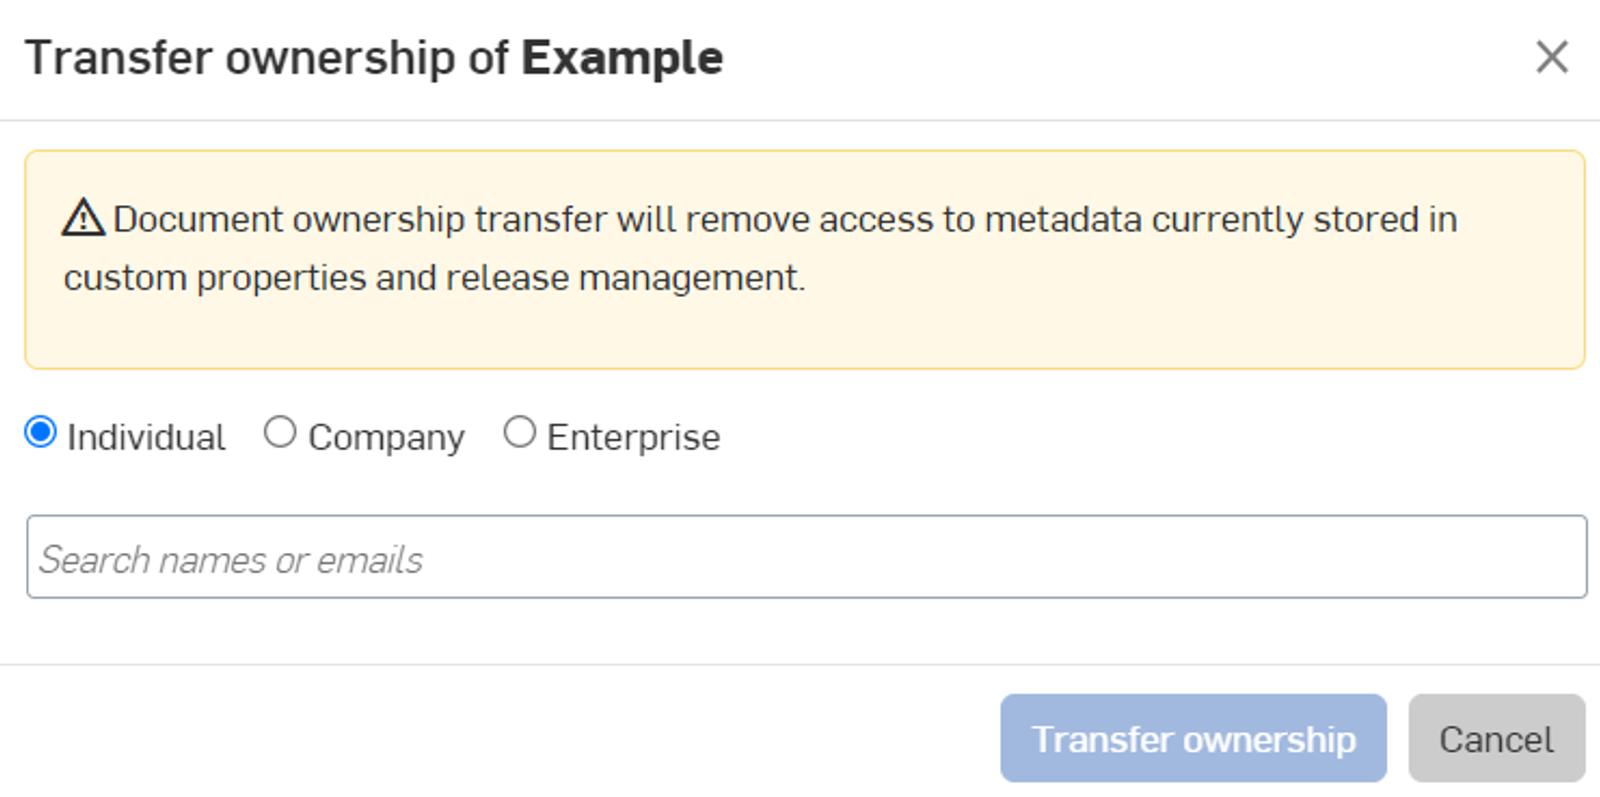Viewport: 1600px width, 797px height.
Task: Click the Company option label text
Action: [x=386, y=438]
